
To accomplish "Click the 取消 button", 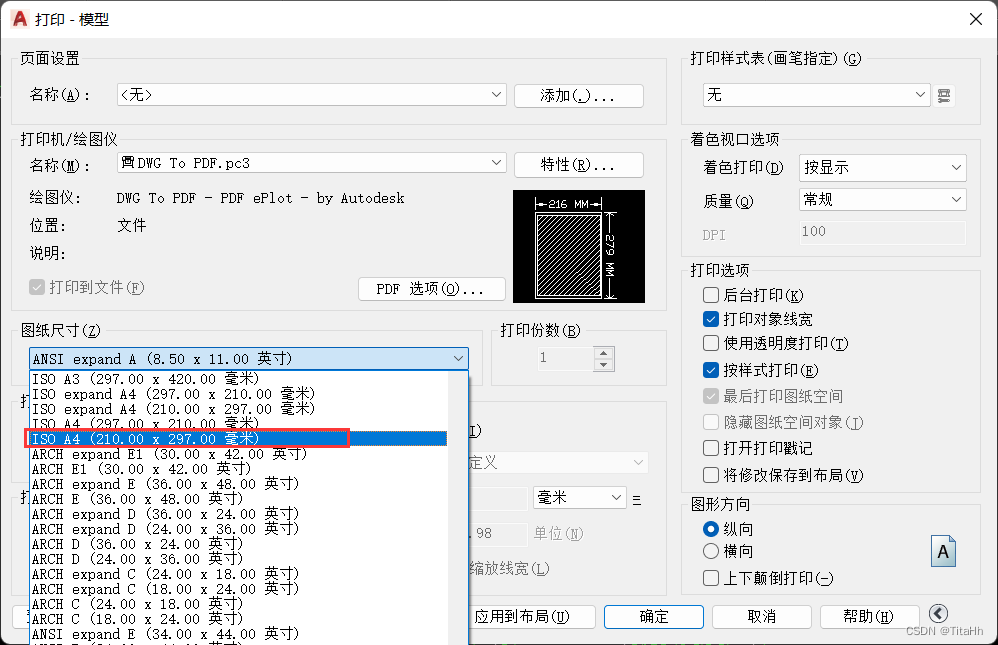I will 762,616.
